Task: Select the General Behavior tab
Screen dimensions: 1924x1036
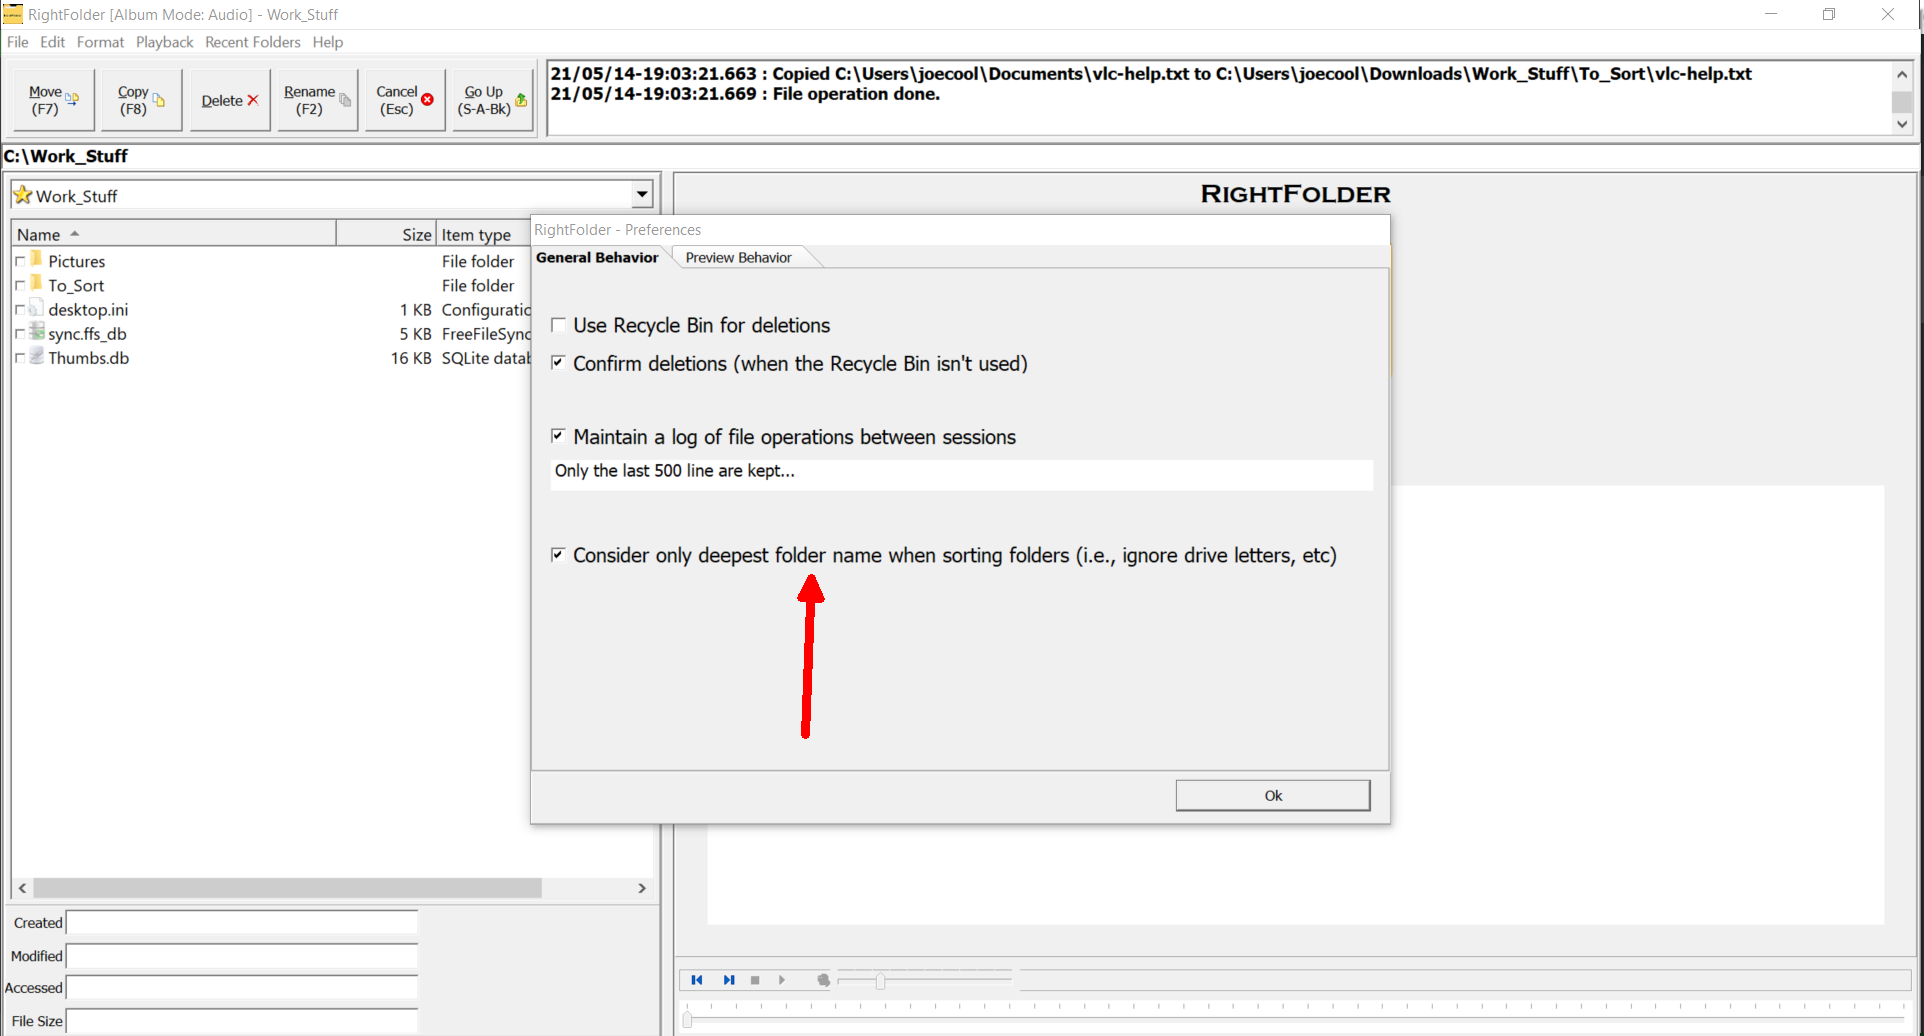Action: [x=597, y=257]
